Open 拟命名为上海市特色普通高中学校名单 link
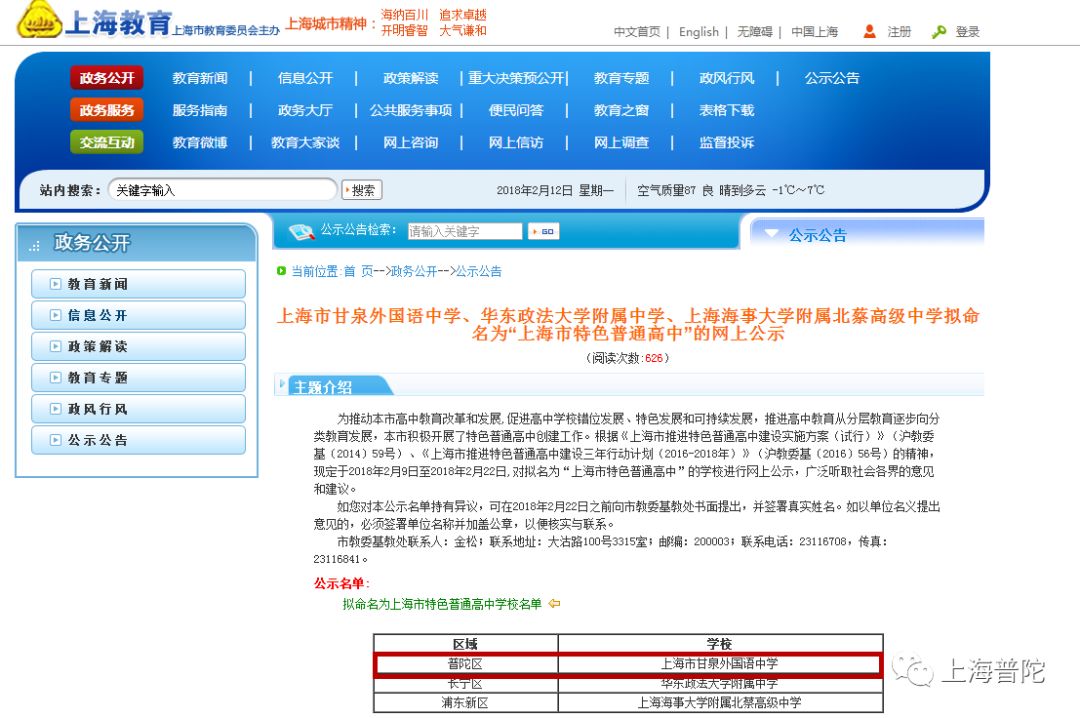The width and height of the screenshot is (1080, 718). tap(442, 604)
